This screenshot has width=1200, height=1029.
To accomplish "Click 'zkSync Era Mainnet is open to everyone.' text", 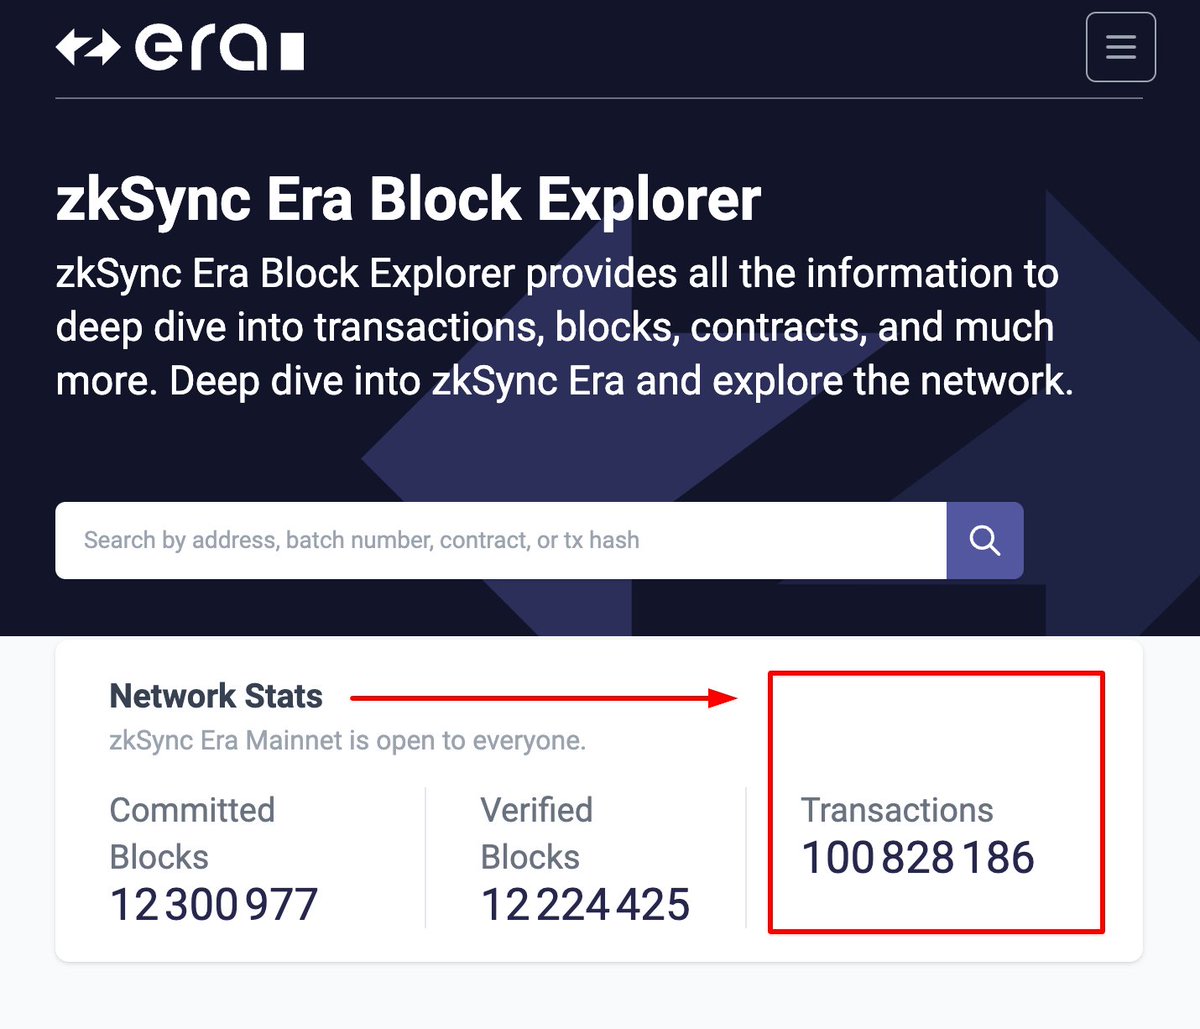I will [x=347, y=741].
